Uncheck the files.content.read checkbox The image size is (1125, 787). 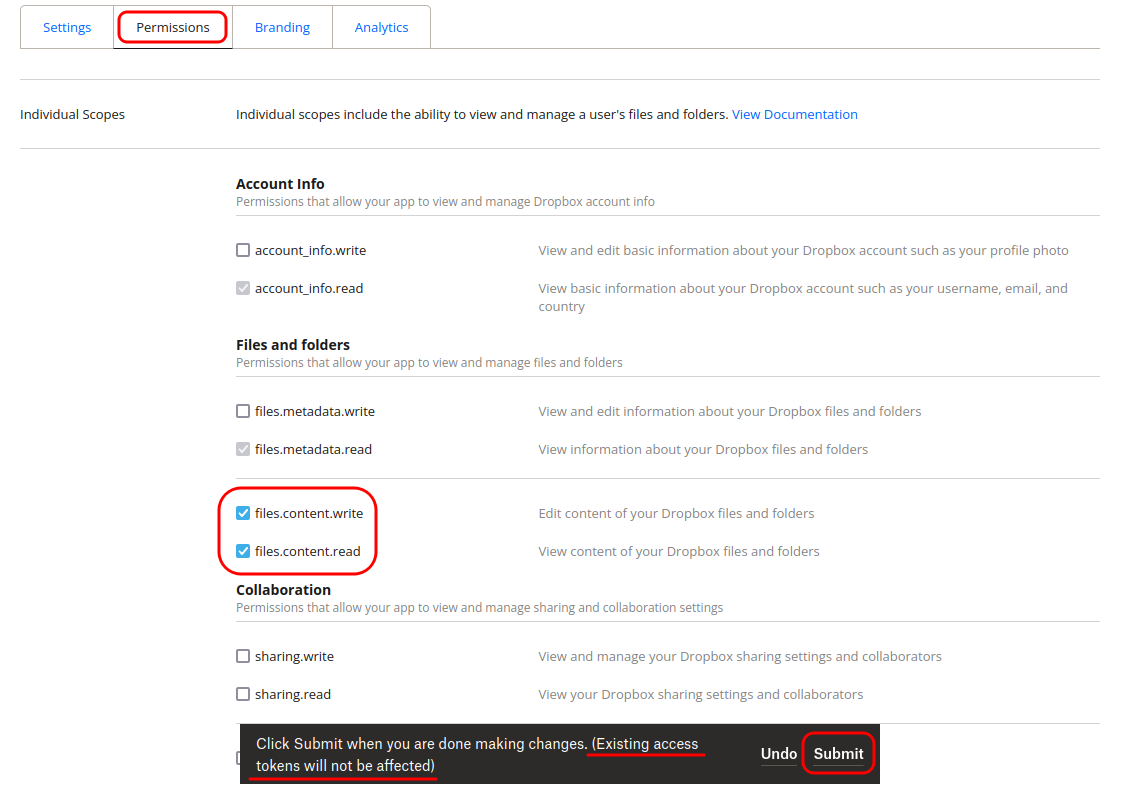tap(243, 551)
